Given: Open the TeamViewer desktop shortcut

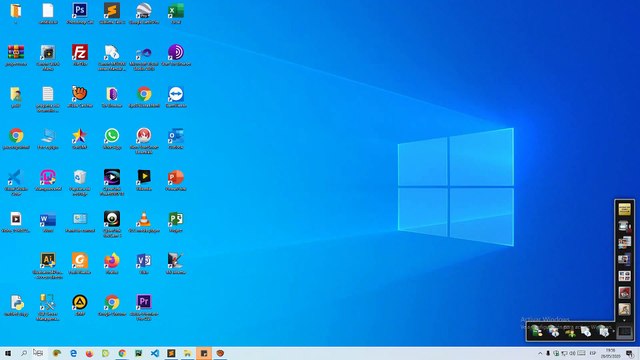Looking at the screenshot, I should tap(176, 97).
